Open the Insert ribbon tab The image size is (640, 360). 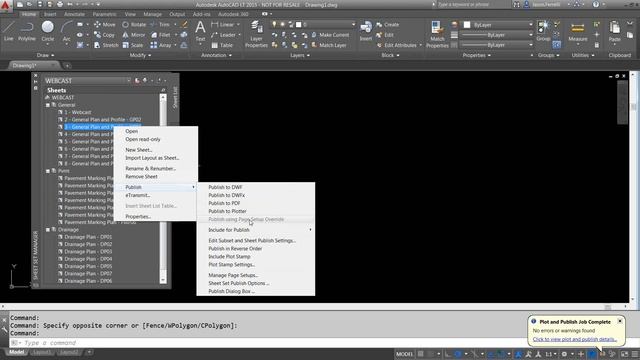tap(50, 14)
